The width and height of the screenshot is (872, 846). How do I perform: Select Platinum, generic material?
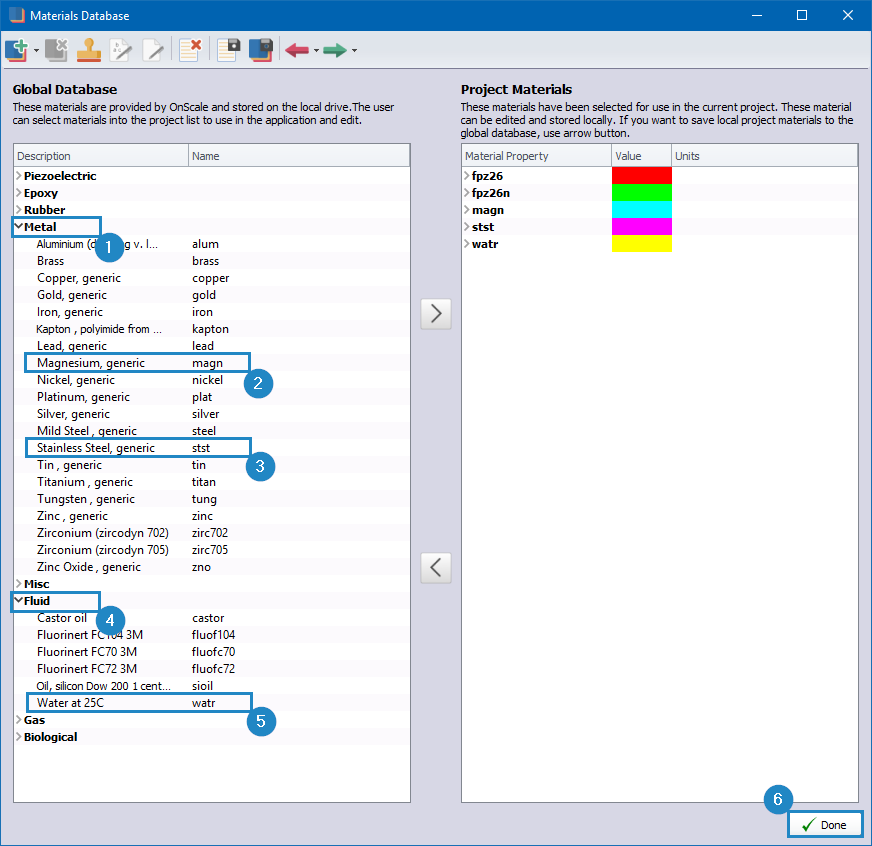click(x=212, y=397)
